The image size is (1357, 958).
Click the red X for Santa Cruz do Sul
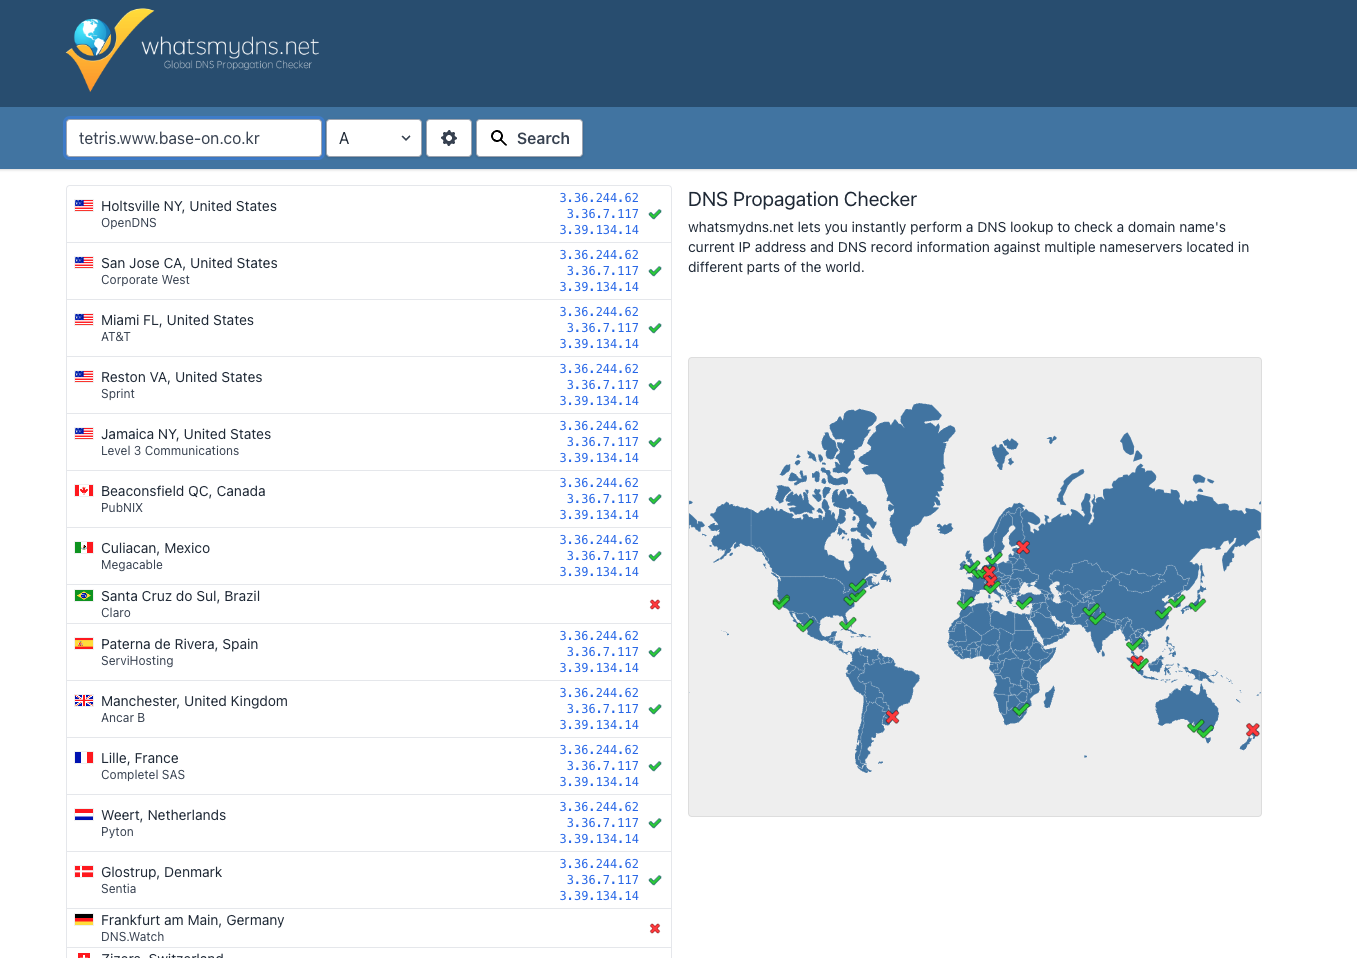pos(655,604)
